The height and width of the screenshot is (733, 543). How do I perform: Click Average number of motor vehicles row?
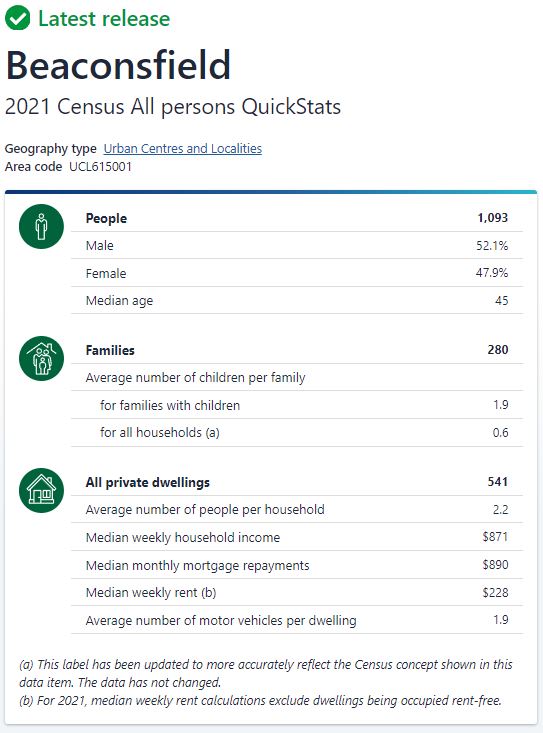coord(297,620)
